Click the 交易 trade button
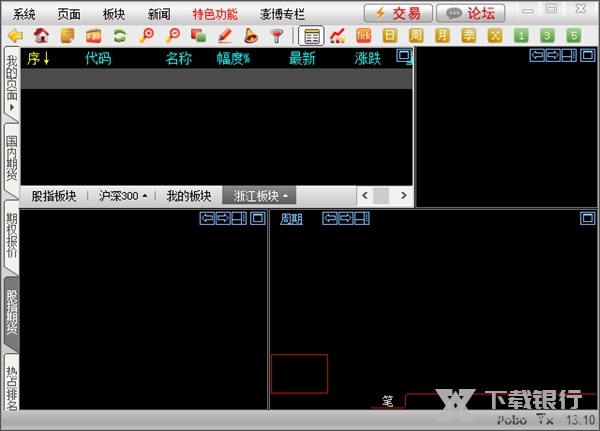This screenshot has height=431, width=600. pyautogui.click(x=398, y=13)
